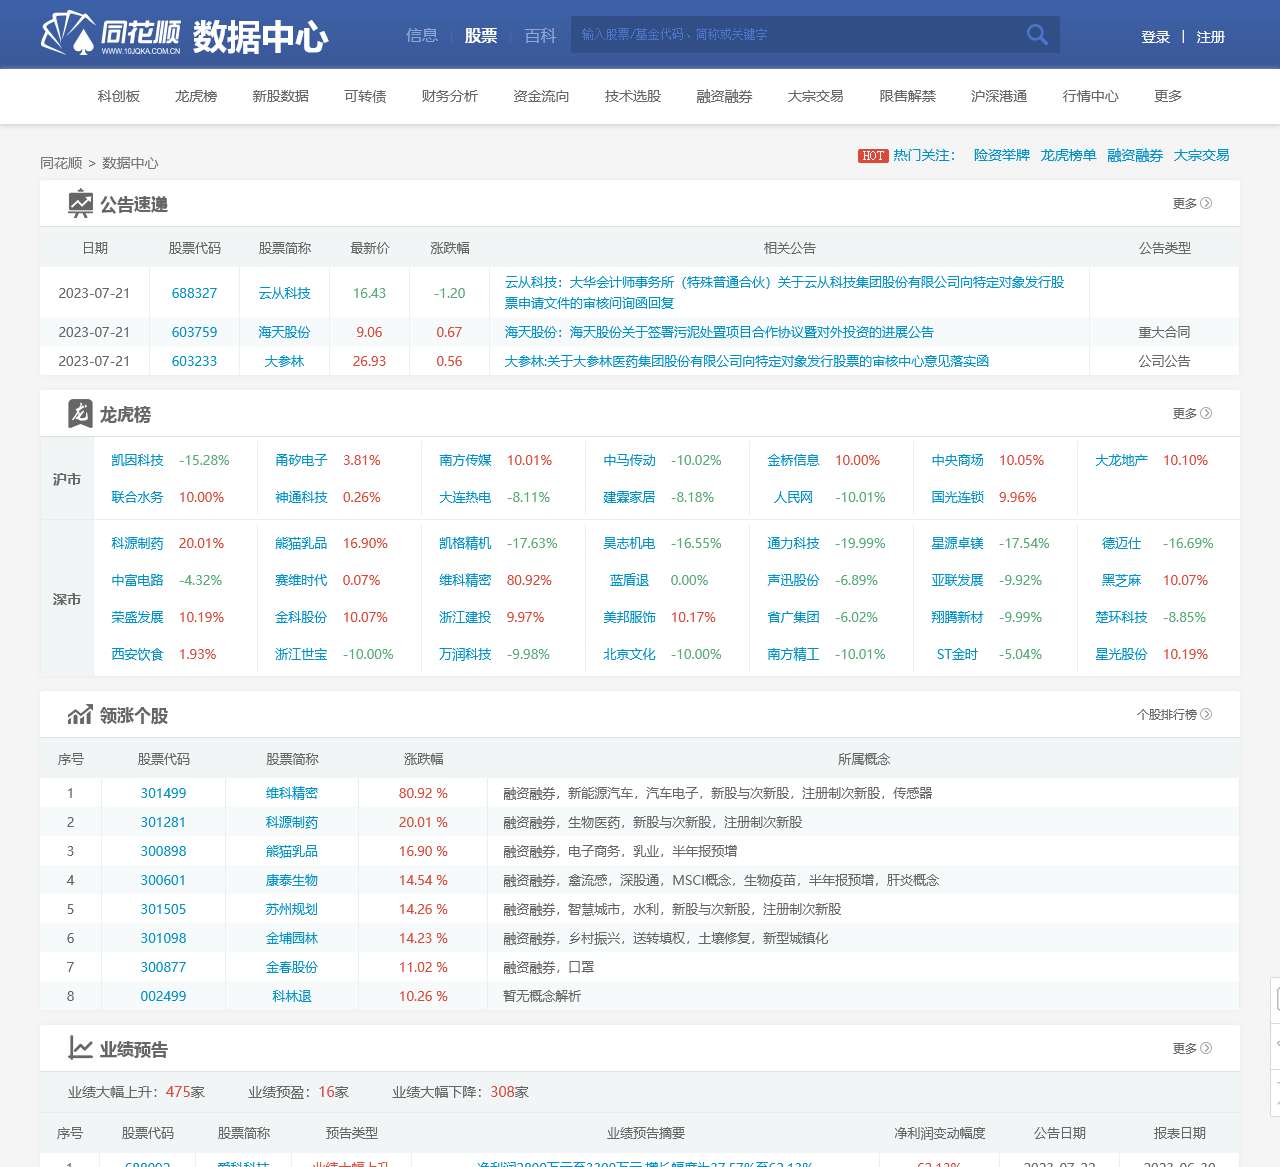Open the 财务分析 navigation item

pos(450,96)
